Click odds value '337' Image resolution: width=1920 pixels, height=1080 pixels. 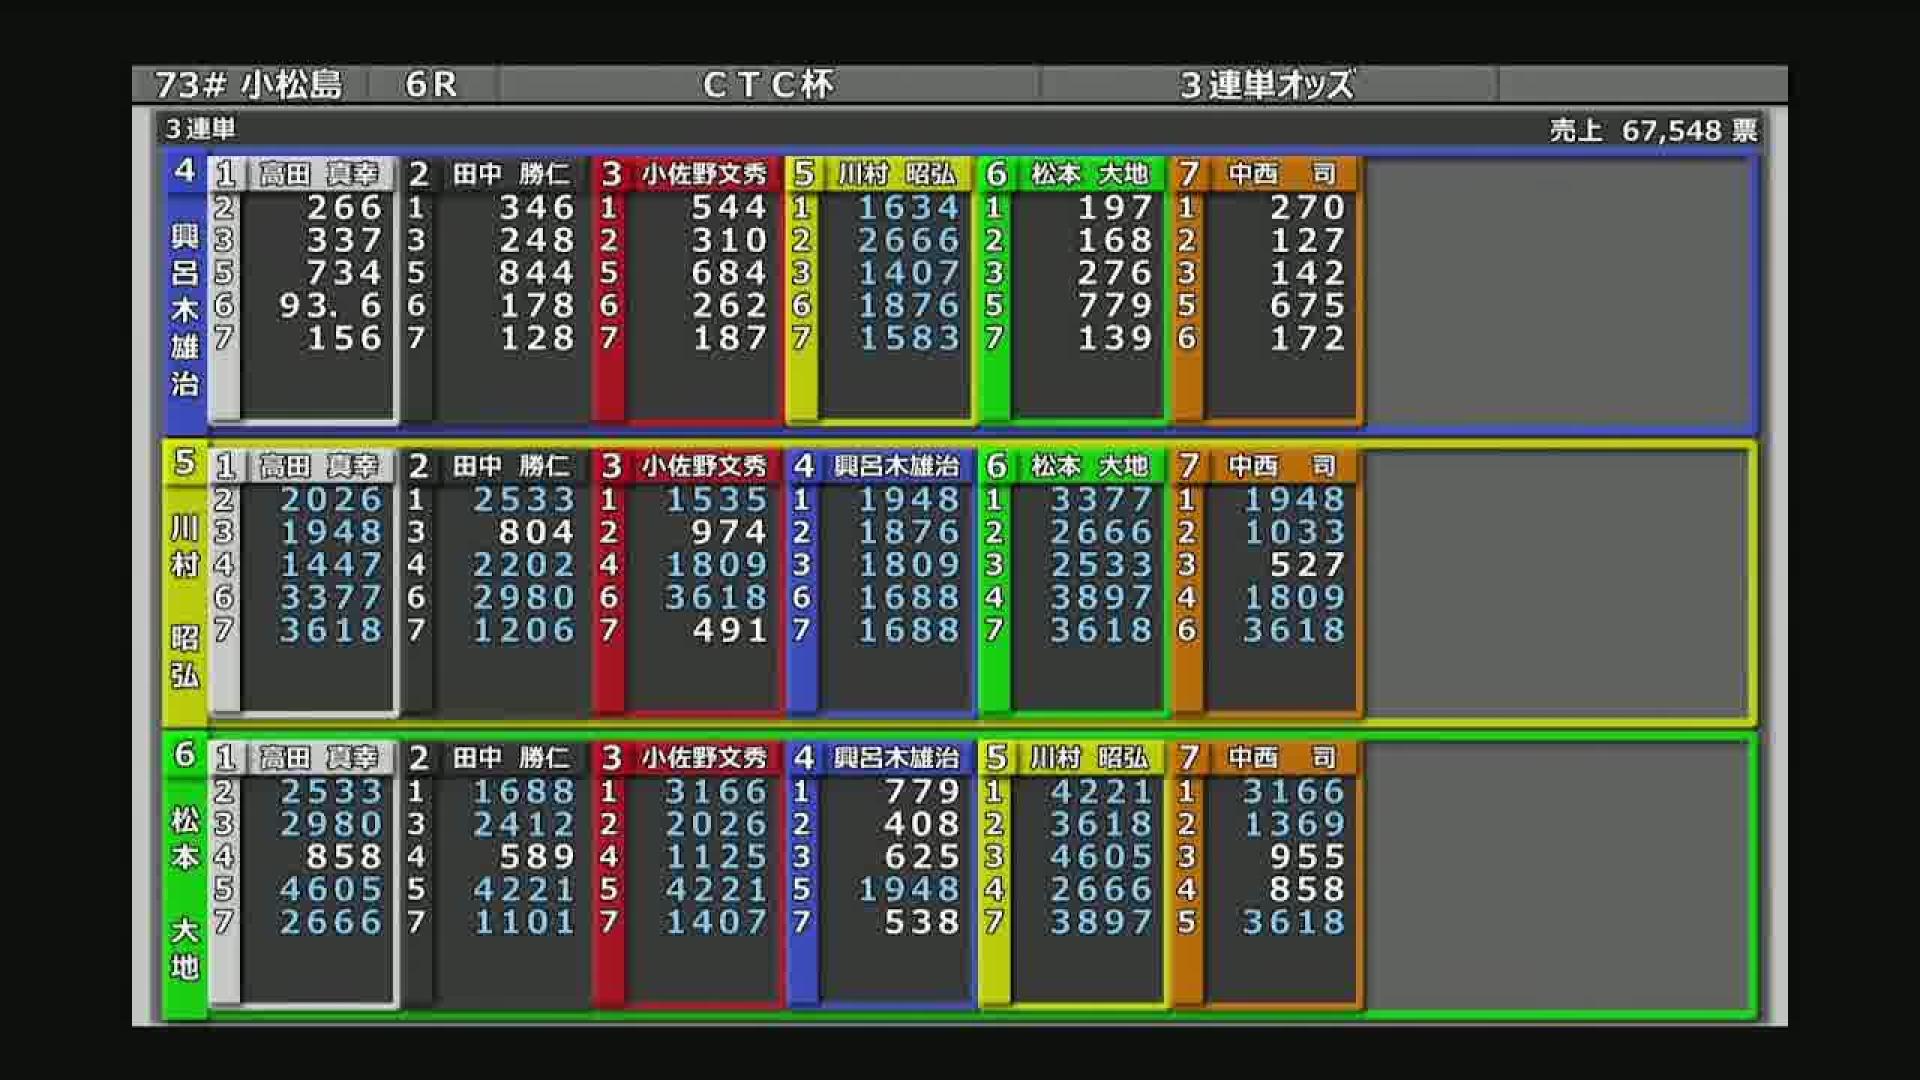tap(344, 241)
